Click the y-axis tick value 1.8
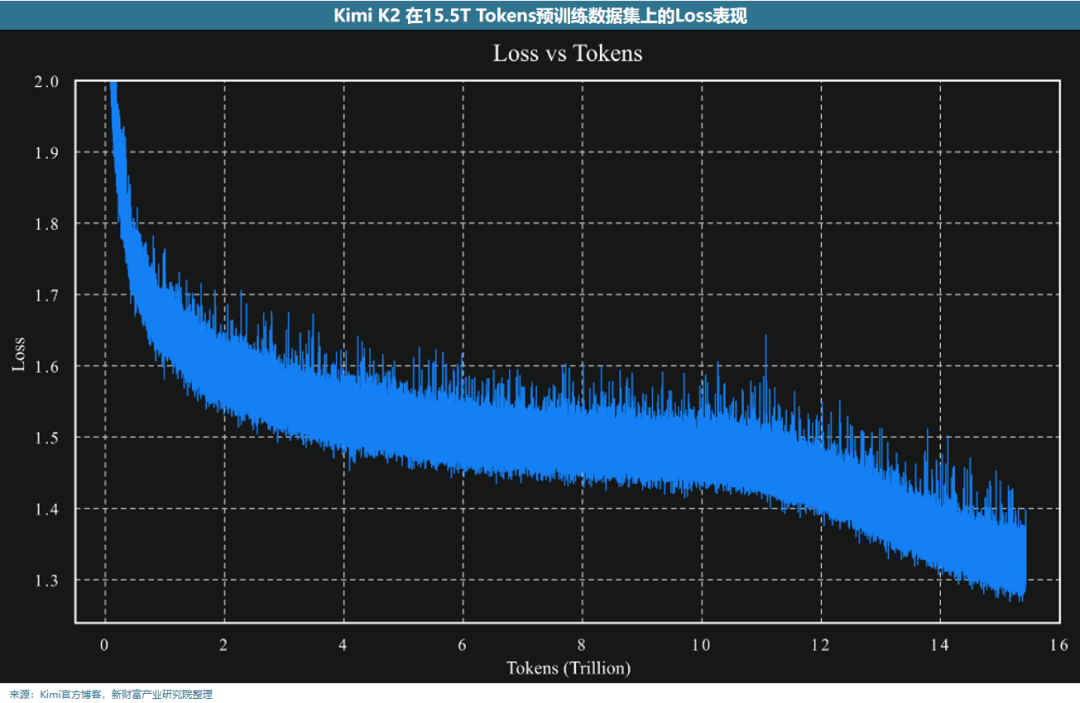Image resolution: width=1080 pixels, height=703 pixels. point(47,224)
